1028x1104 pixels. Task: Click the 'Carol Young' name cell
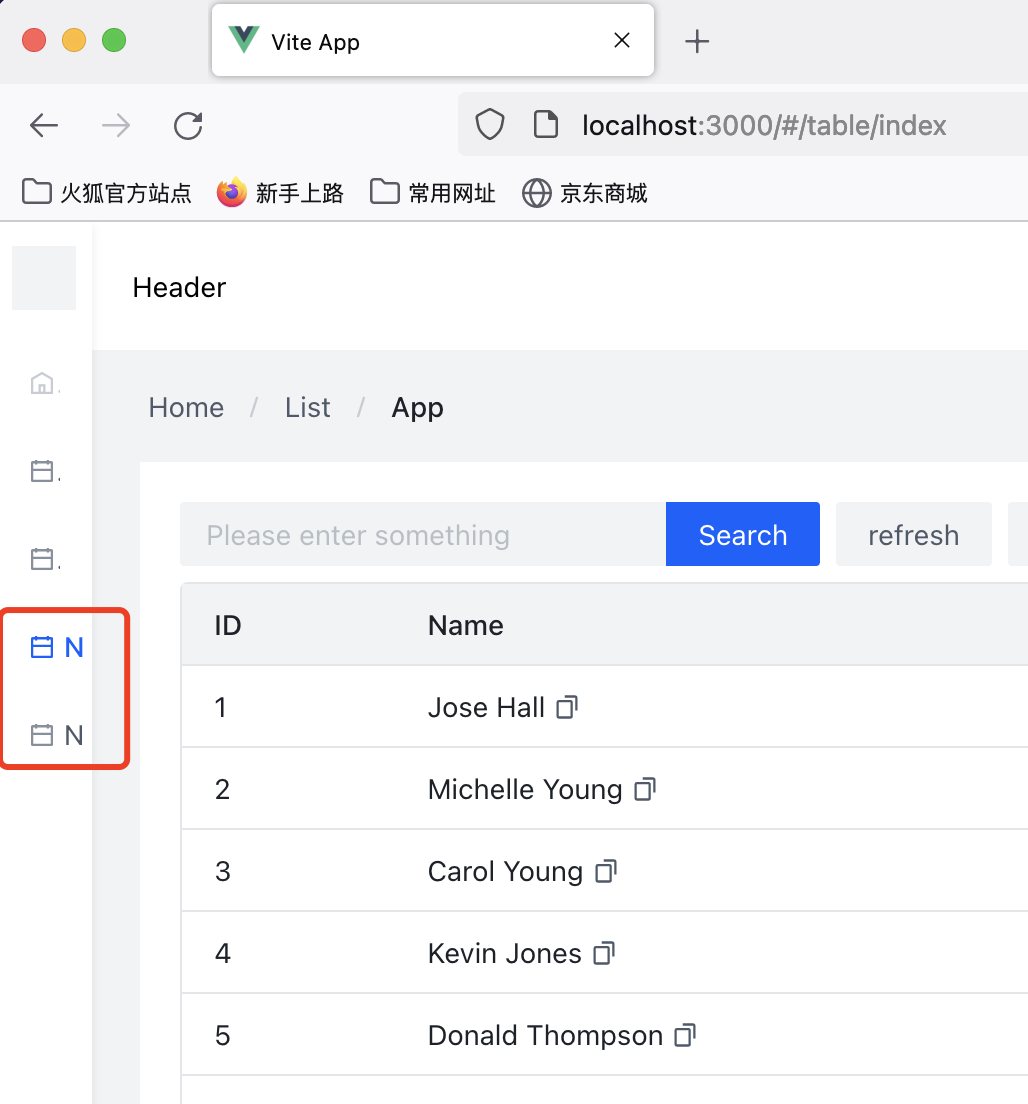click(506, 871)
